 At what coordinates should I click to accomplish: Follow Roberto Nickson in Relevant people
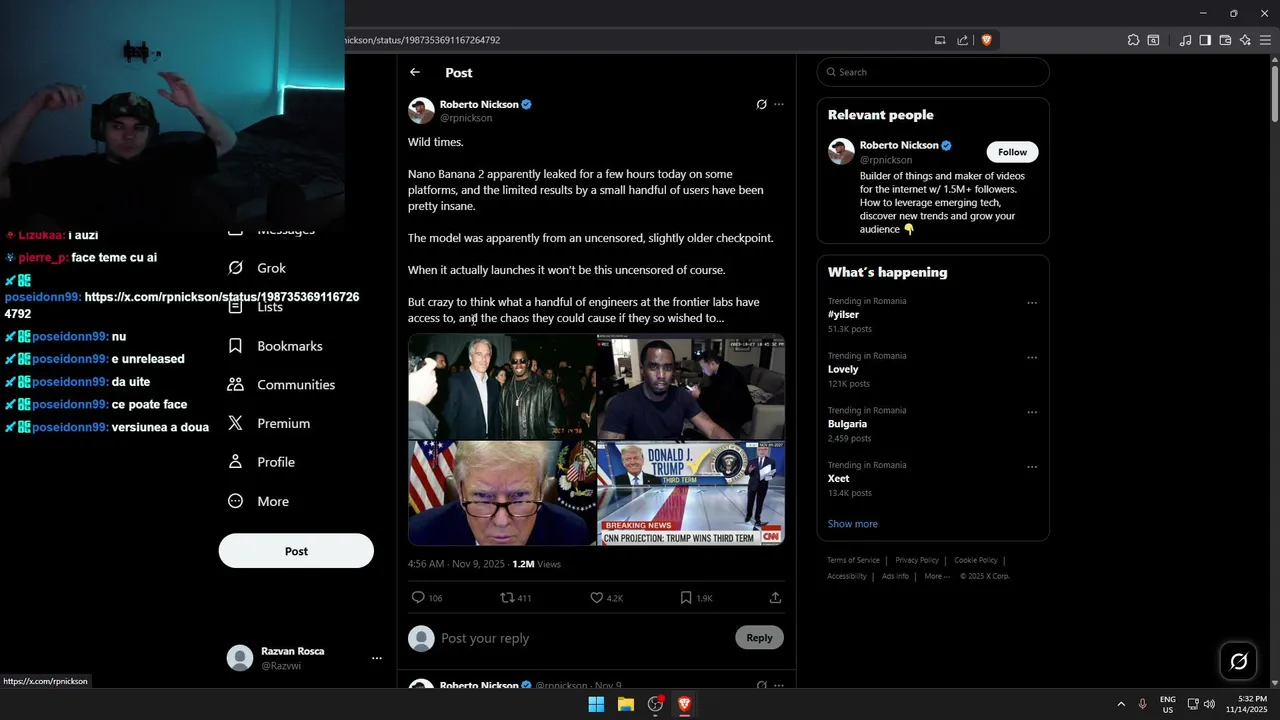tap(1012, 152)
